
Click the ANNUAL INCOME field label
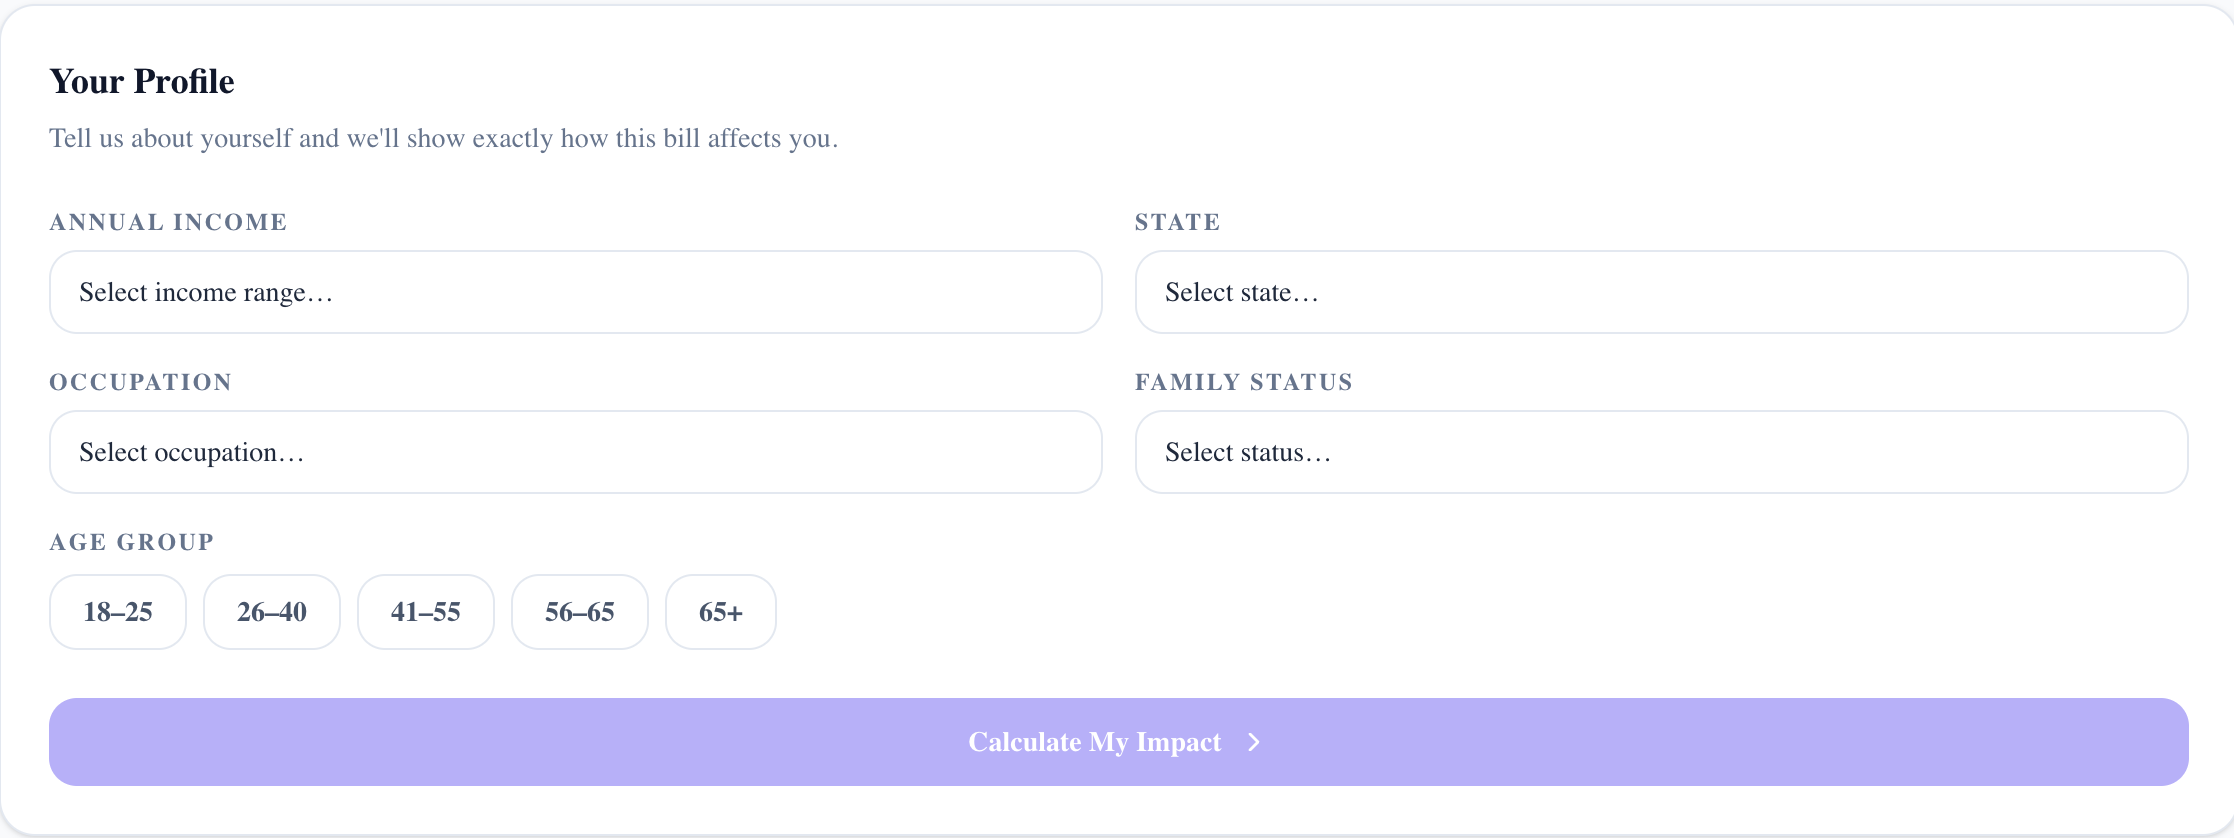[x=168, y=222]
